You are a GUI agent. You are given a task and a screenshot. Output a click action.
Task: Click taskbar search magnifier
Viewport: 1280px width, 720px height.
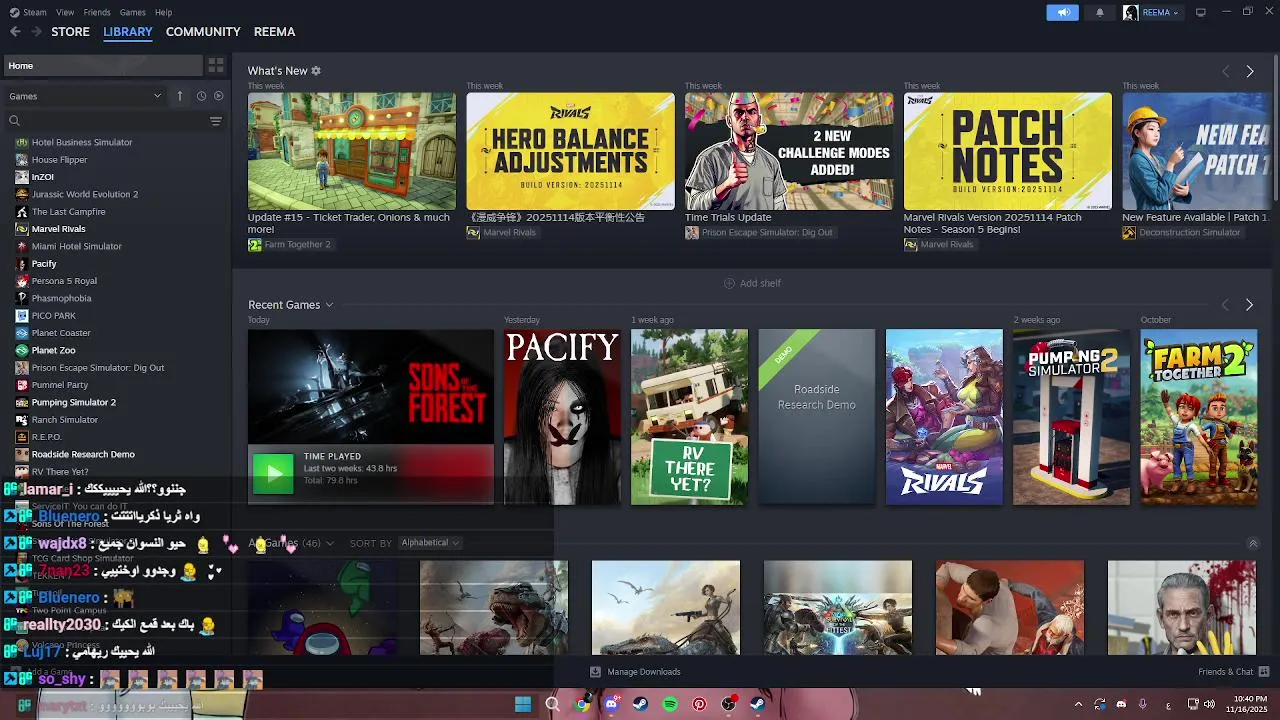coord(552,704)
